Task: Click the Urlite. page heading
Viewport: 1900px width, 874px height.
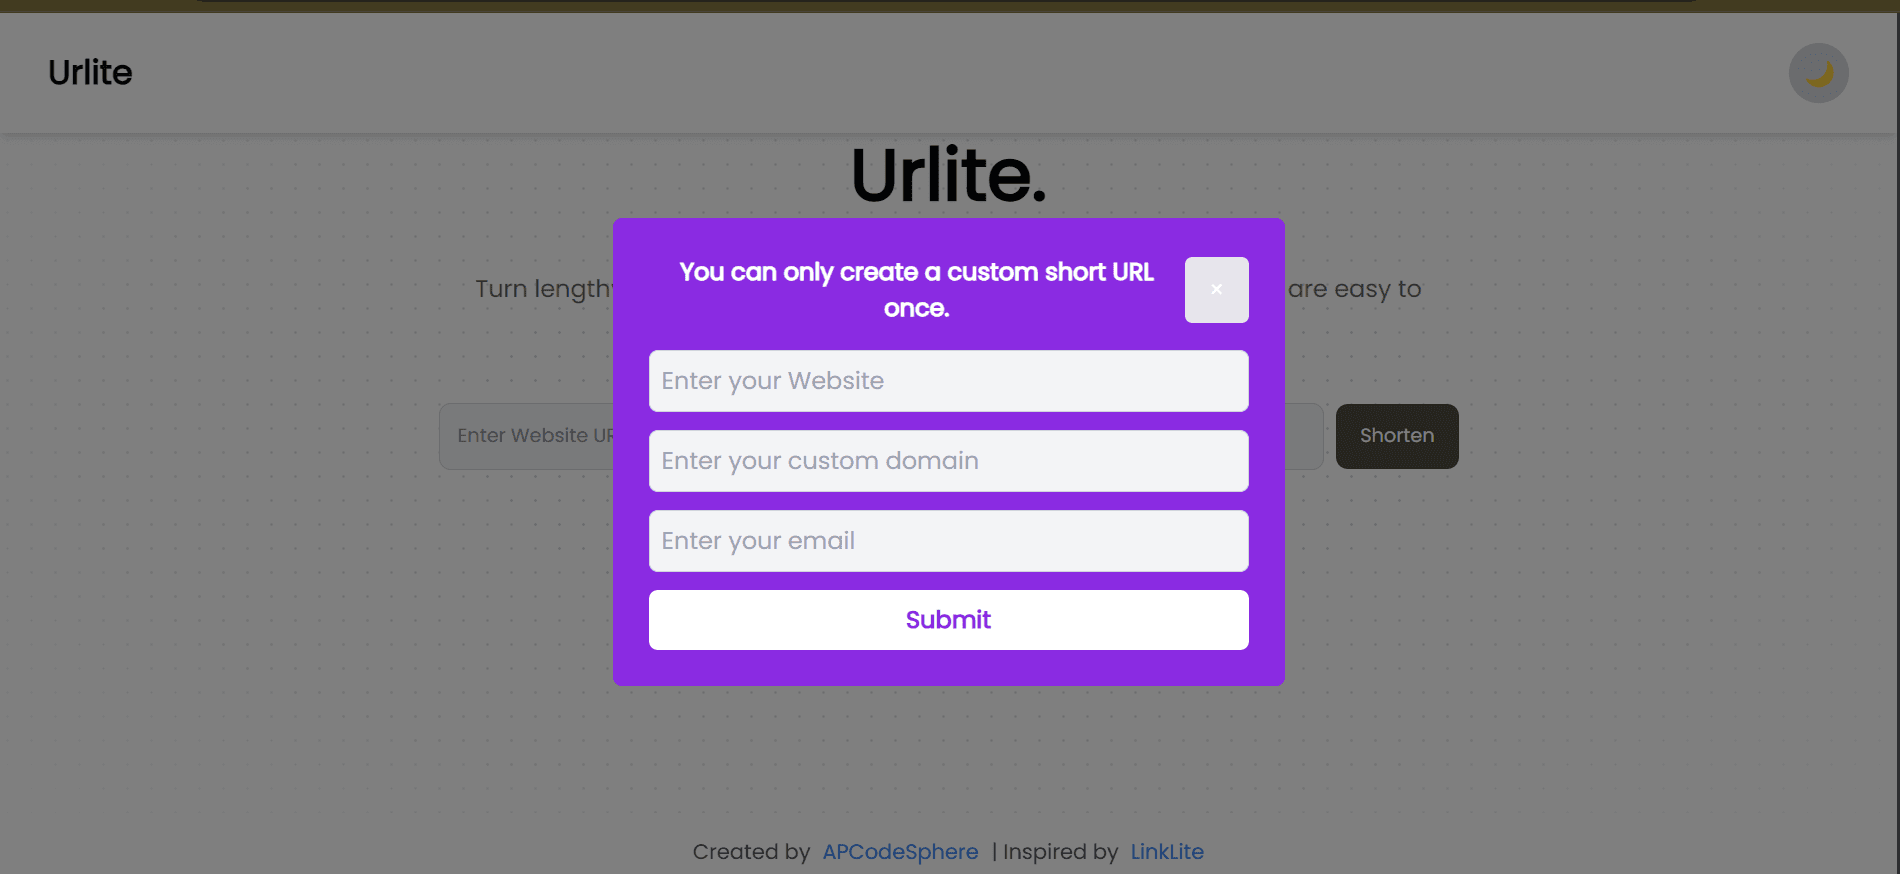Action: coord(947,174)
